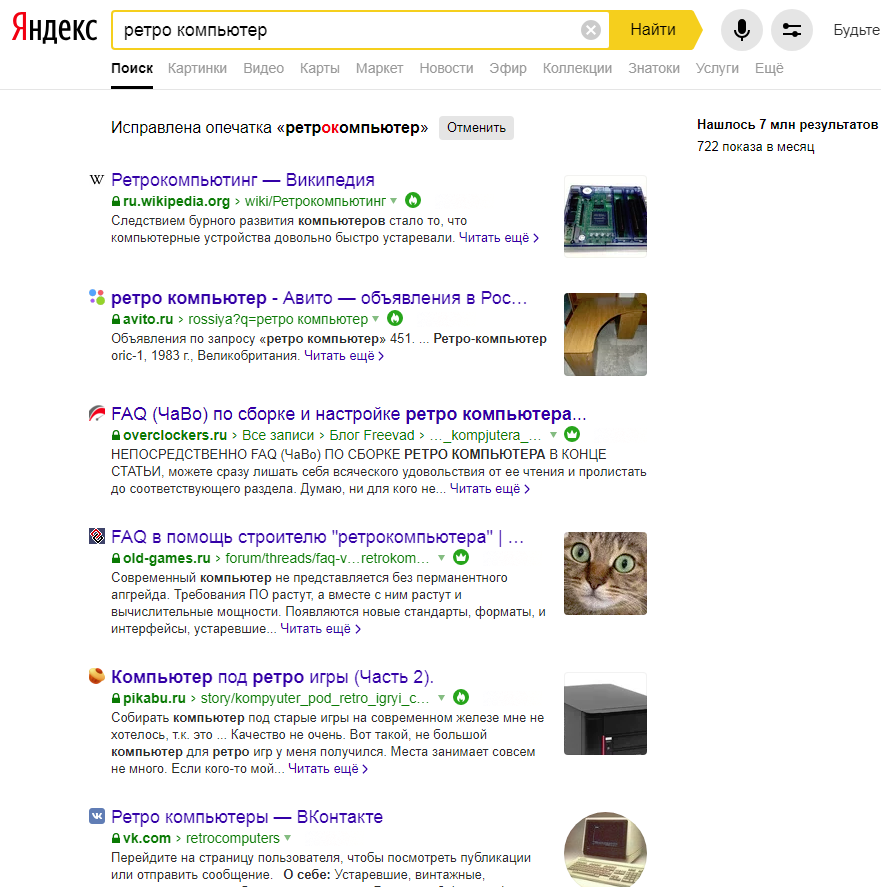This screenshot has height=887, width=881.
Task: Click the lock icon before avito.ru
Action: coord(116,319)
